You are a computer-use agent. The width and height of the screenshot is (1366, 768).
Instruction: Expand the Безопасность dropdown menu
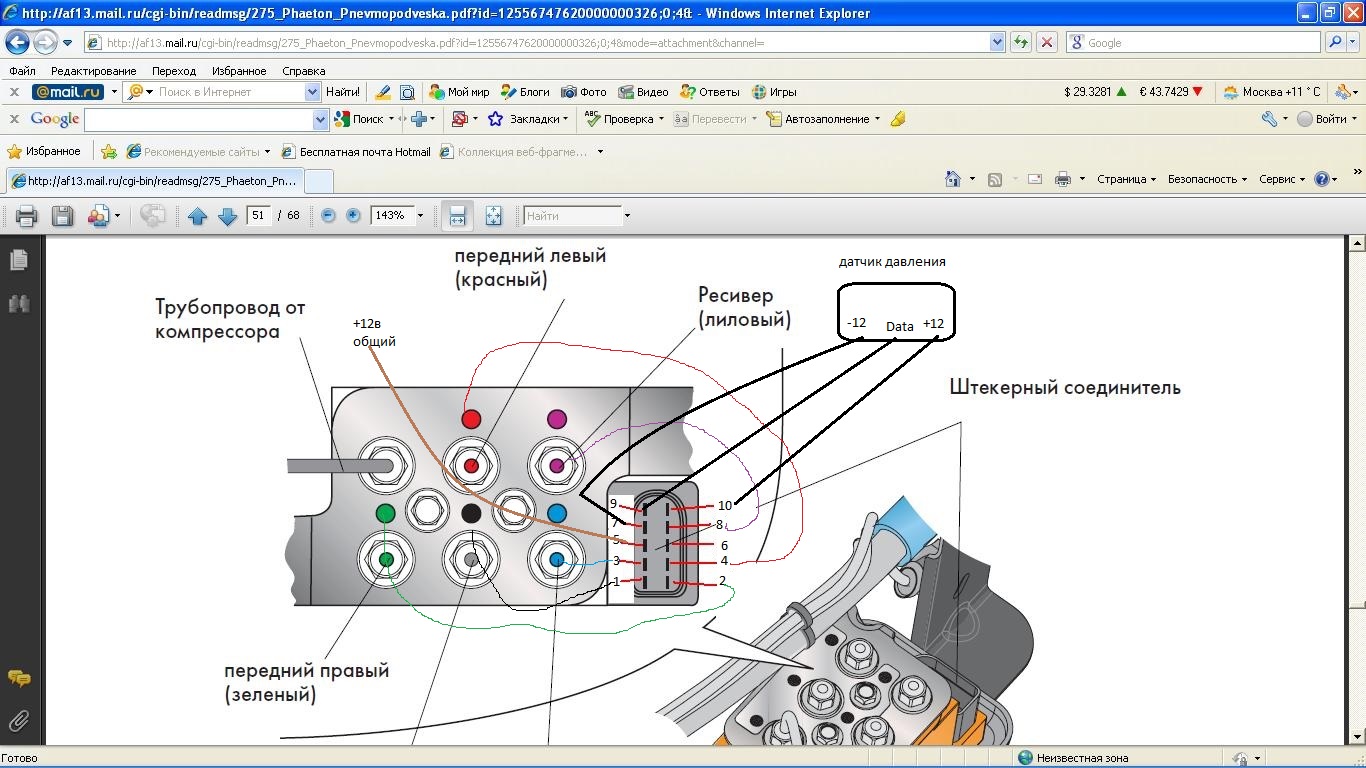click(1207, 179)
